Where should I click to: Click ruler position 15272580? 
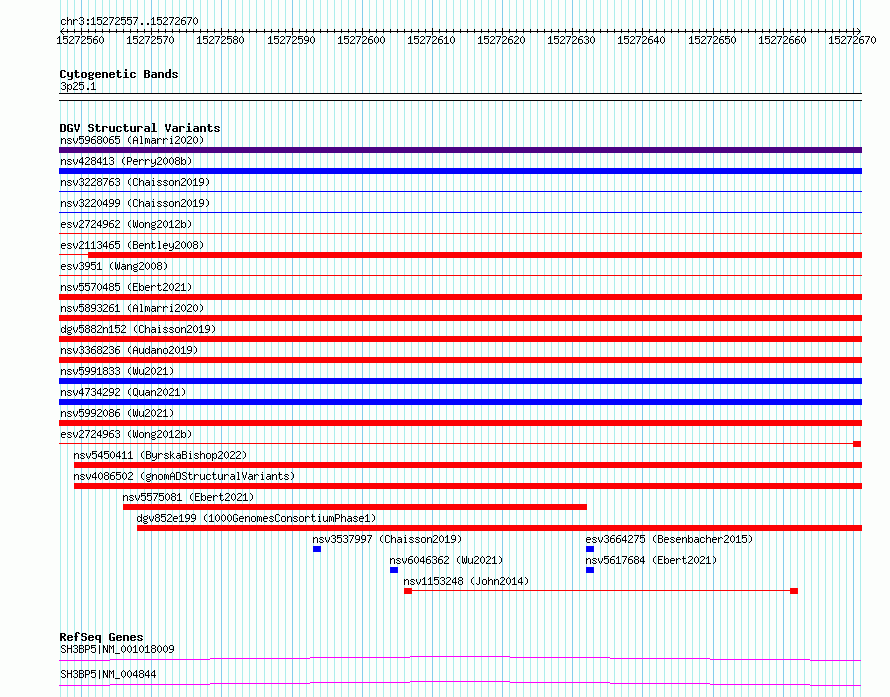(x=220, y=40)
